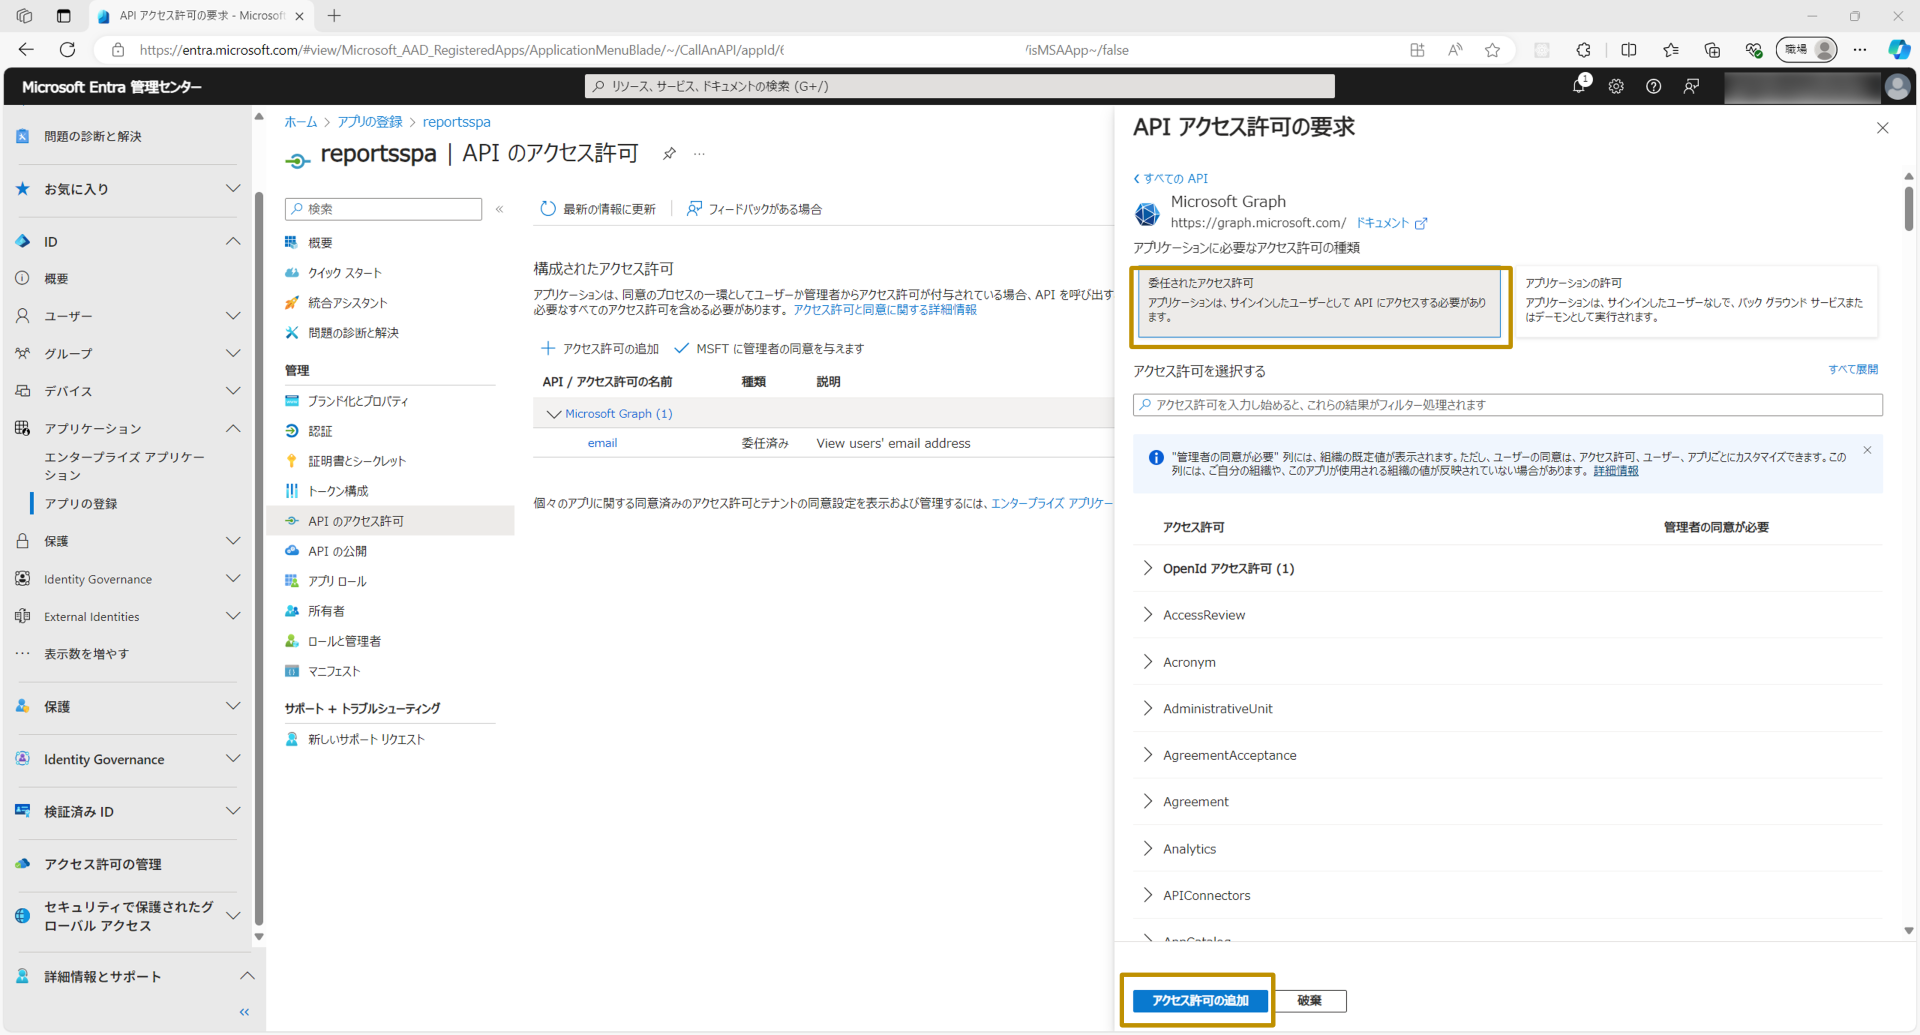Viewport: 1920px width, 1035px height.
Task: Click アクセス許可の追加 blue button
Action: tap(1200, 1000)
